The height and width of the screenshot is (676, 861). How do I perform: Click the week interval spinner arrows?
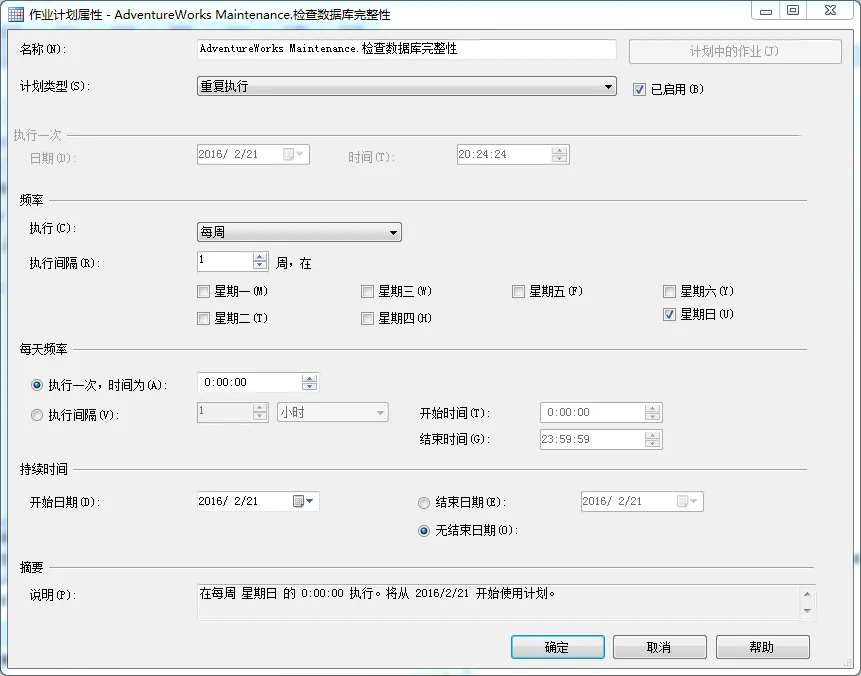click(260, 261)
